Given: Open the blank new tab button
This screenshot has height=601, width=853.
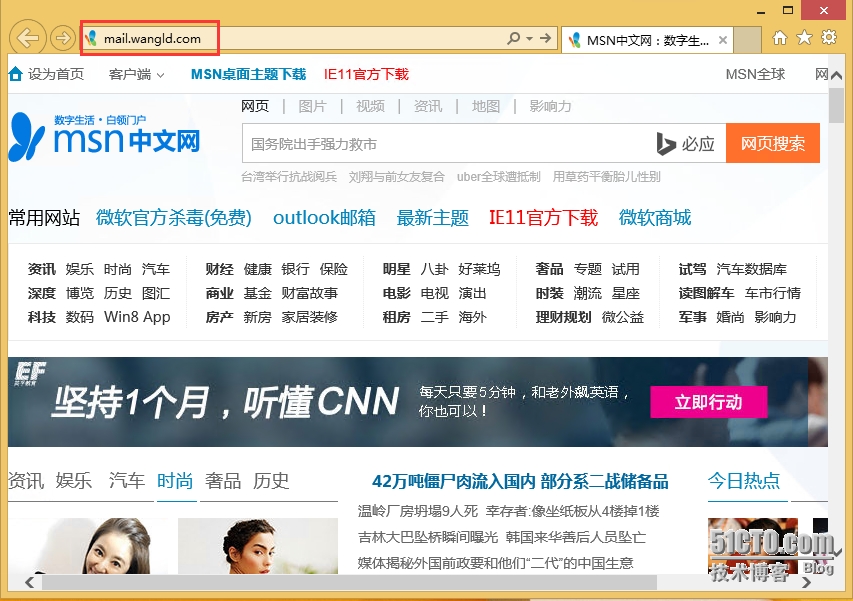Looking at the screenshot, I should [x=747, y=40].
